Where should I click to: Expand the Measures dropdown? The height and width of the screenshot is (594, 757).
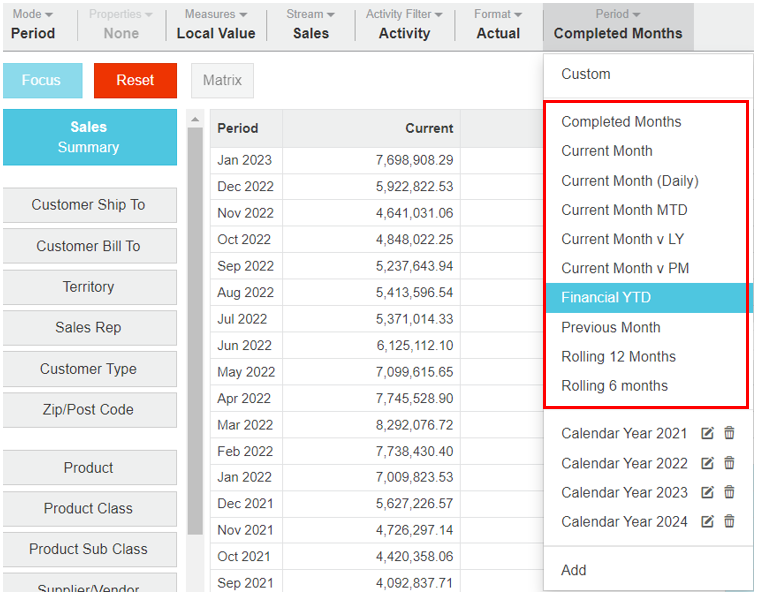(x=216, y=24)
